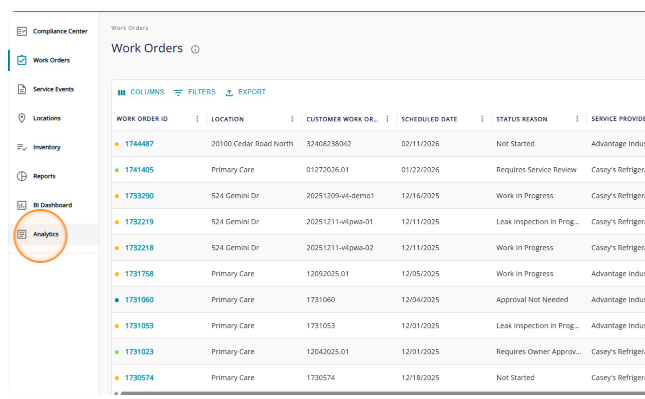Click customer work order 32408238042 cell
645x399 pixels.
click(329, 144)
